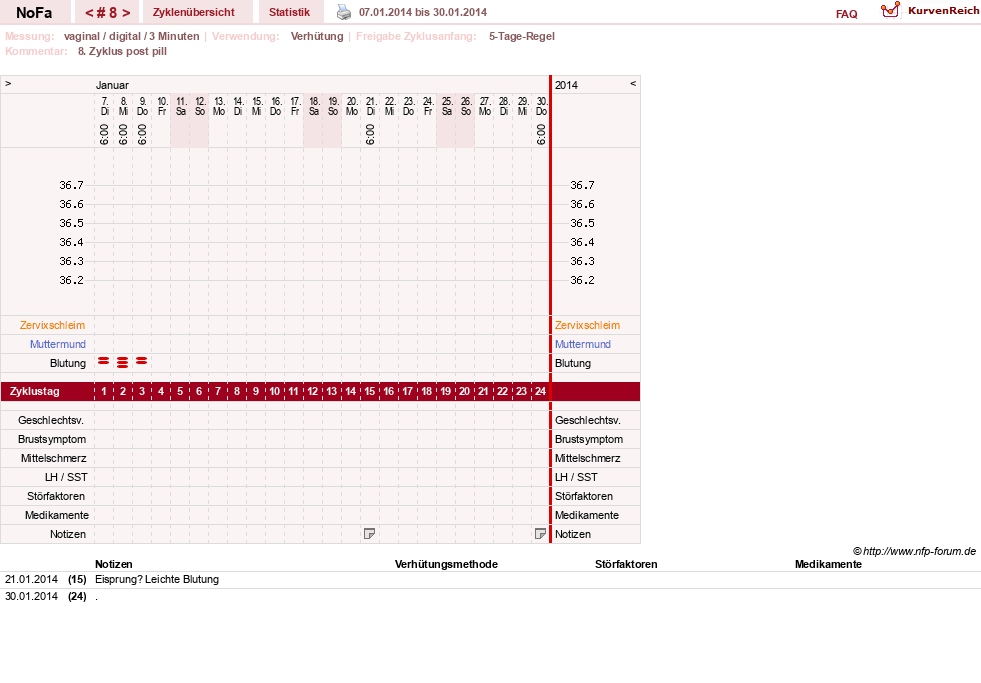The height and width of the screenshot is (683, 981).
Task: Click left temperature label 36.7
Action: point(71,185)
